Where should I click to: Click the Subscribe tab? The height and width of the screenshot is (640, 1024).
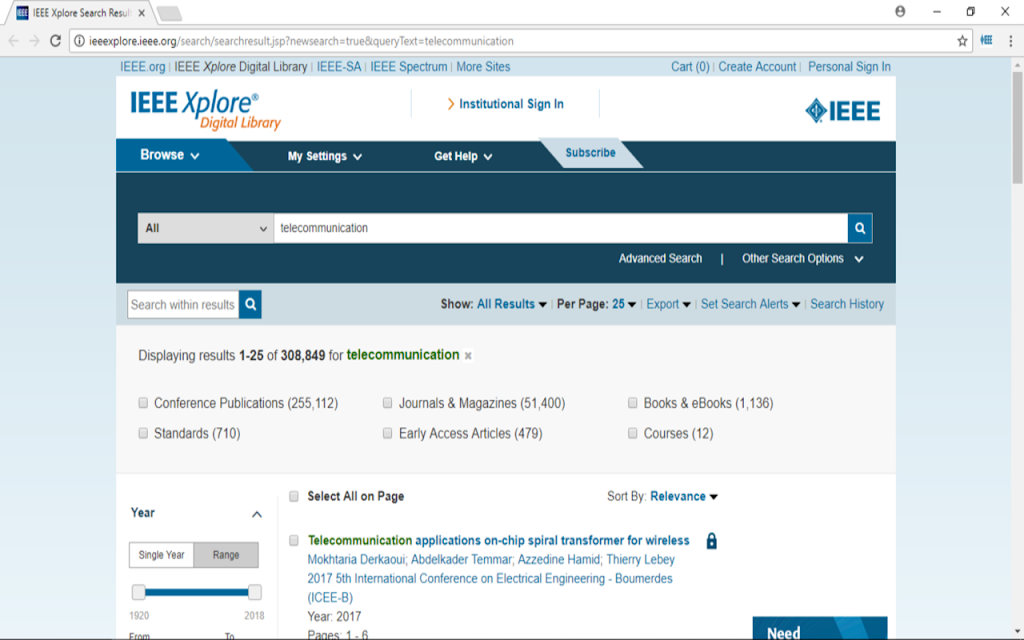(590, 153)
